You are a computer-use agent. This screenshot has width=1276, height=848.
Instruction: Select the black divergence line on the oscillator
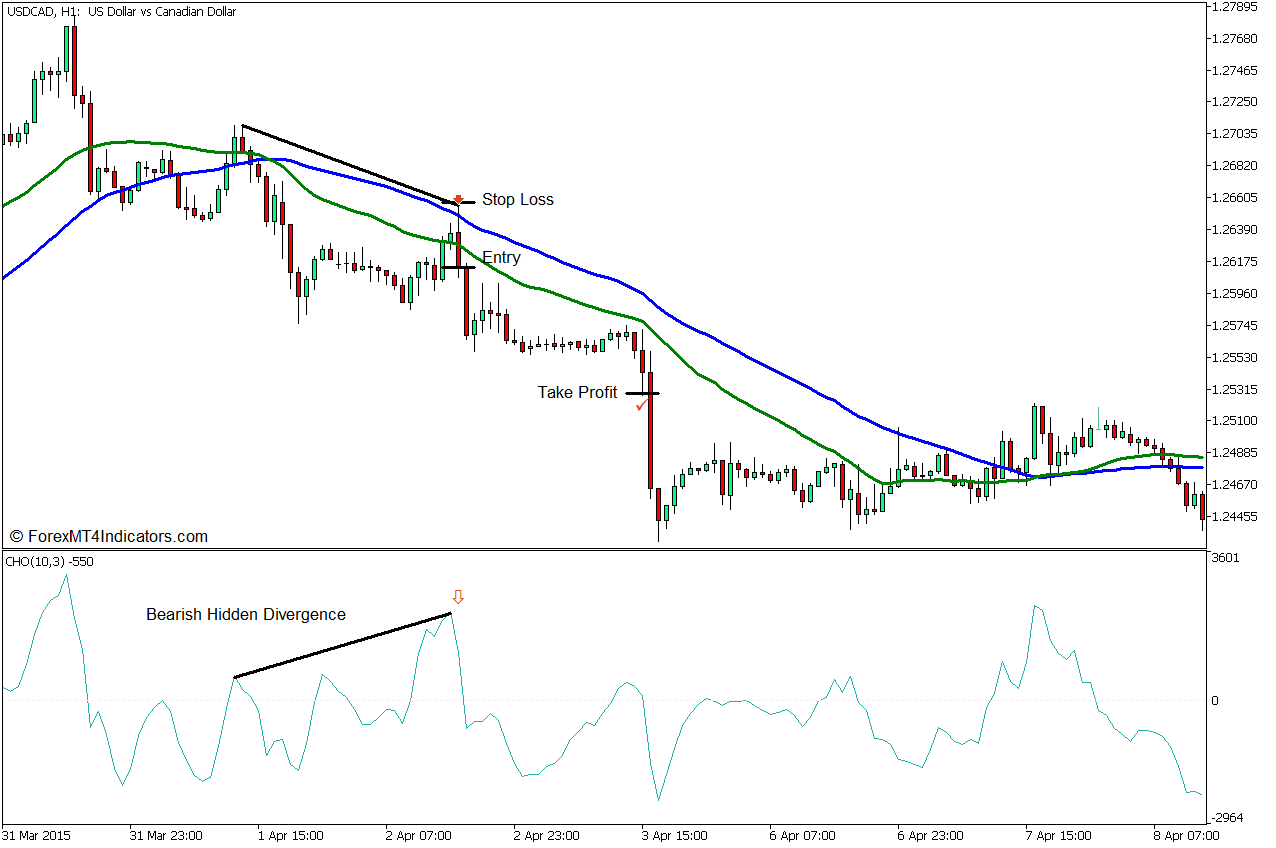tap(342, 645)
